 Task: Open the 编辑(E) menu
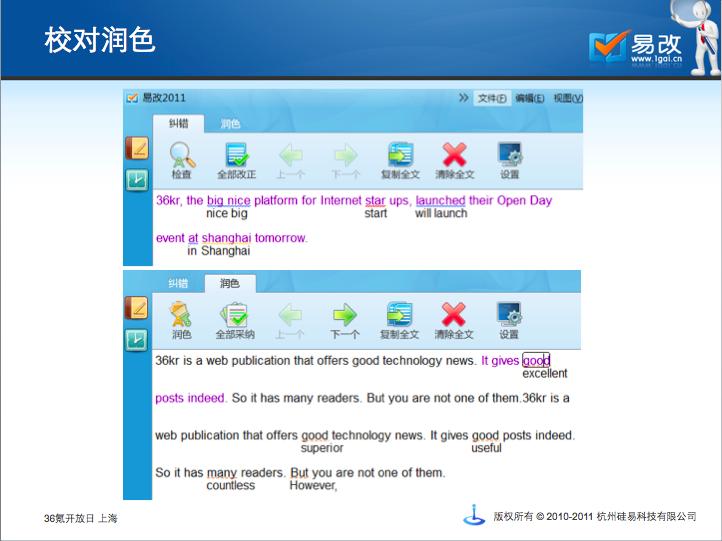click(x=530, y=98)
